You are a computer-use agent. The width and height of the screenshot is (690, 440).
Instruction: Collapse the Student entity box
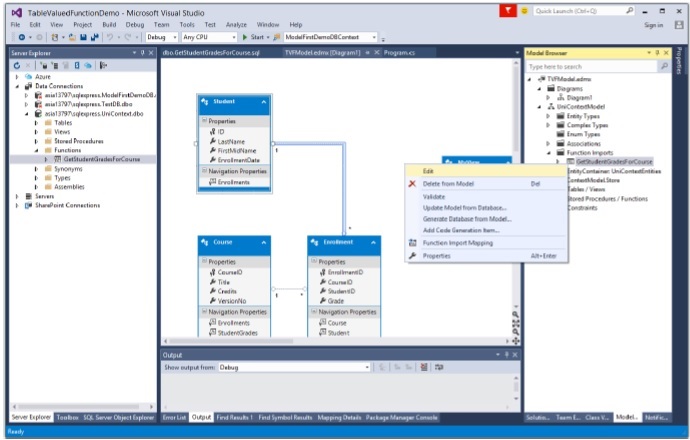(264, 102)
